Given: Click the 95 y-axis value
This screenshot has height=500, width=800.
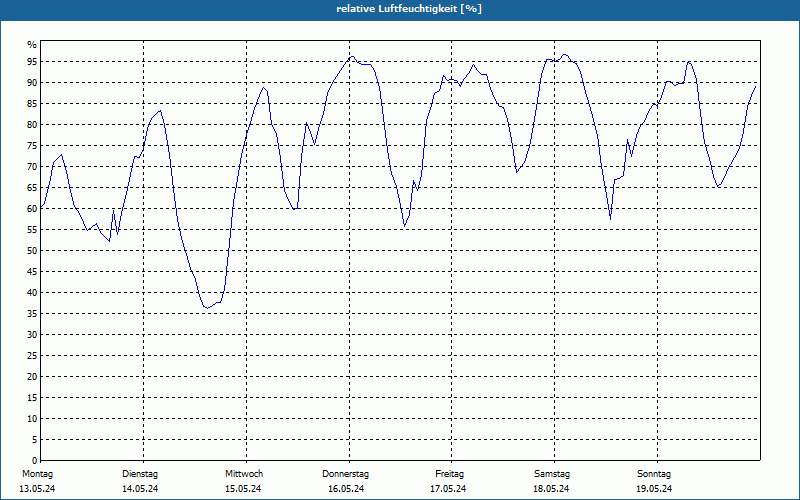Looking at the screenshot, I should [x=32, y=62].
